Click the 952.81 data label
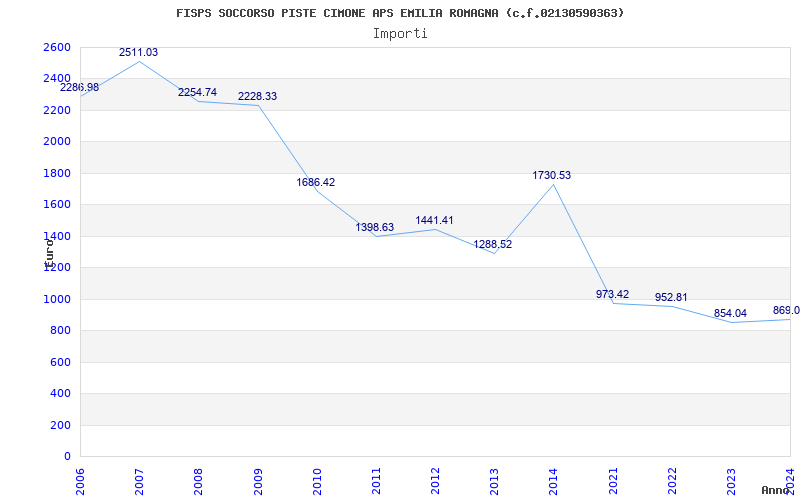Image resolution: width=800 pixels, height=500 pixels. coord(671,297)
